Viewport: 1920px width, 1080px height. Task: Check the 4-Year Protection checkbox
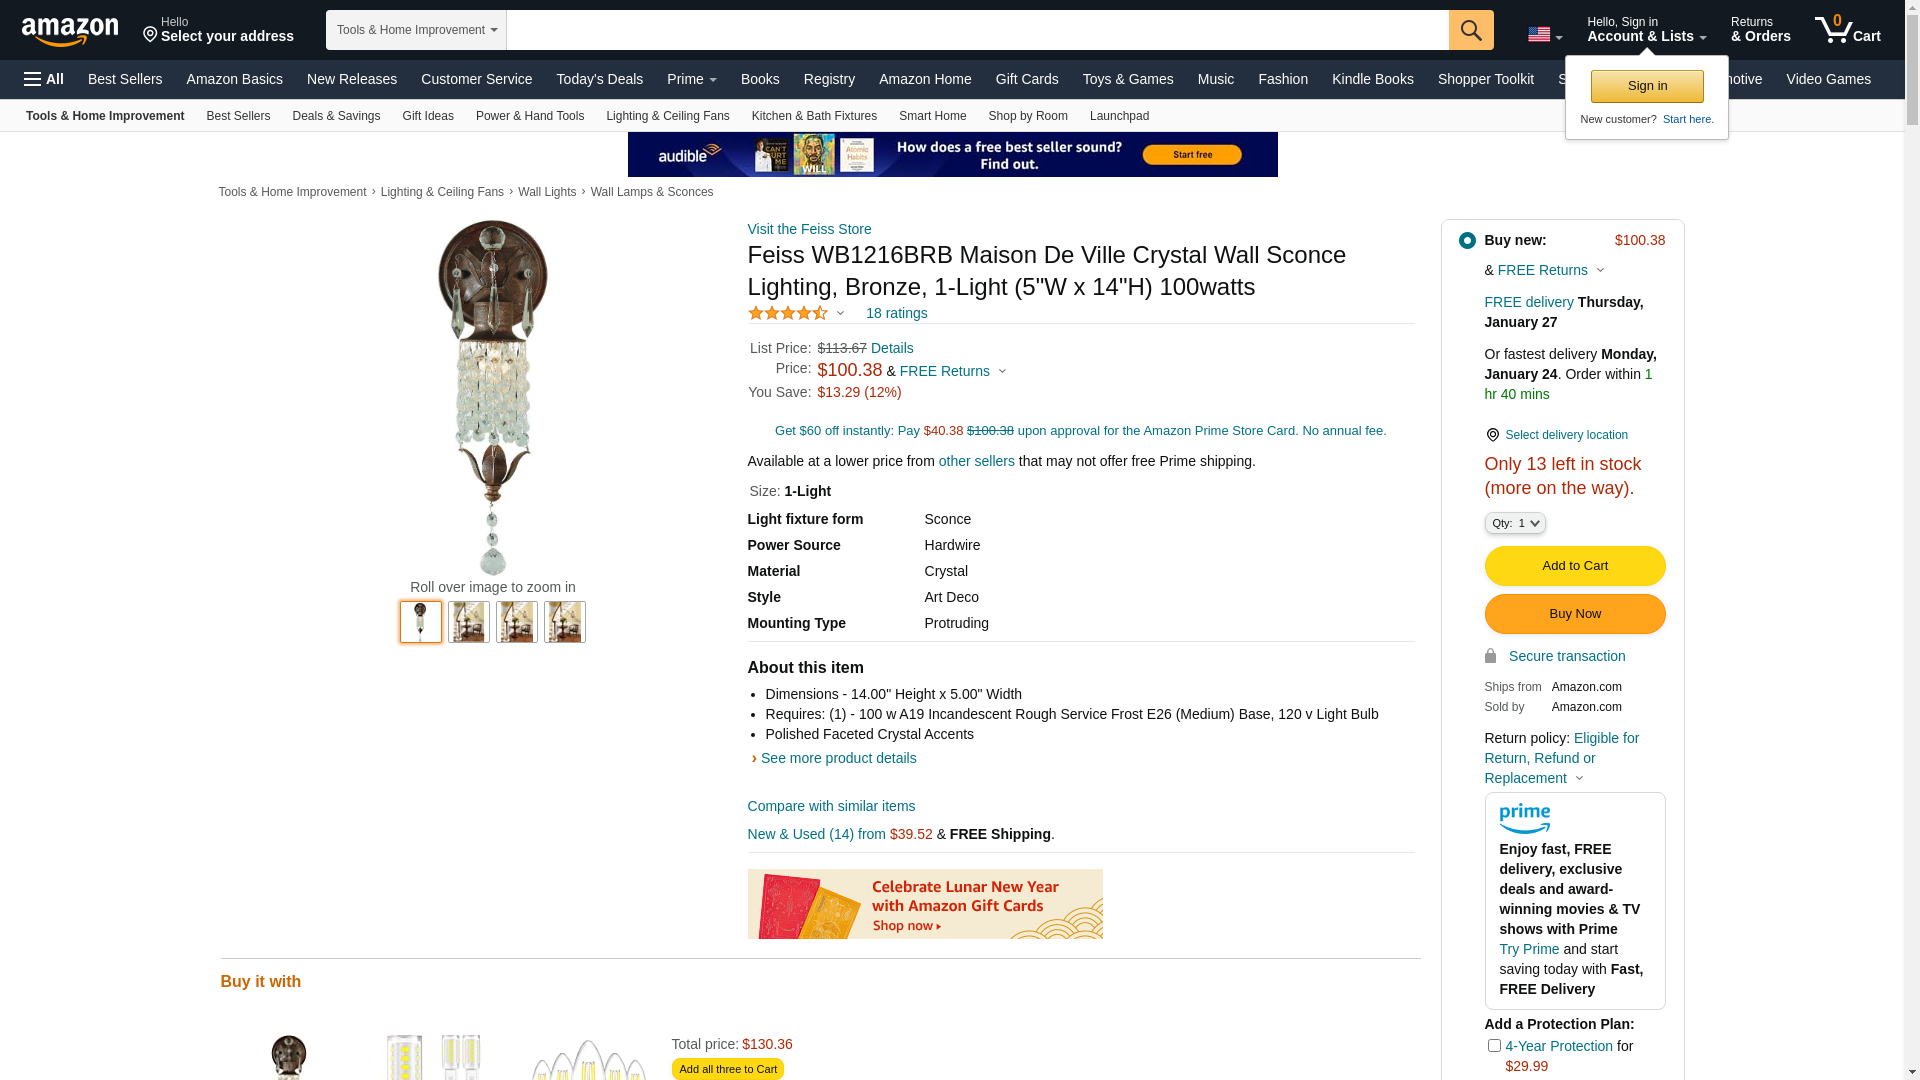[1494, 1045]
